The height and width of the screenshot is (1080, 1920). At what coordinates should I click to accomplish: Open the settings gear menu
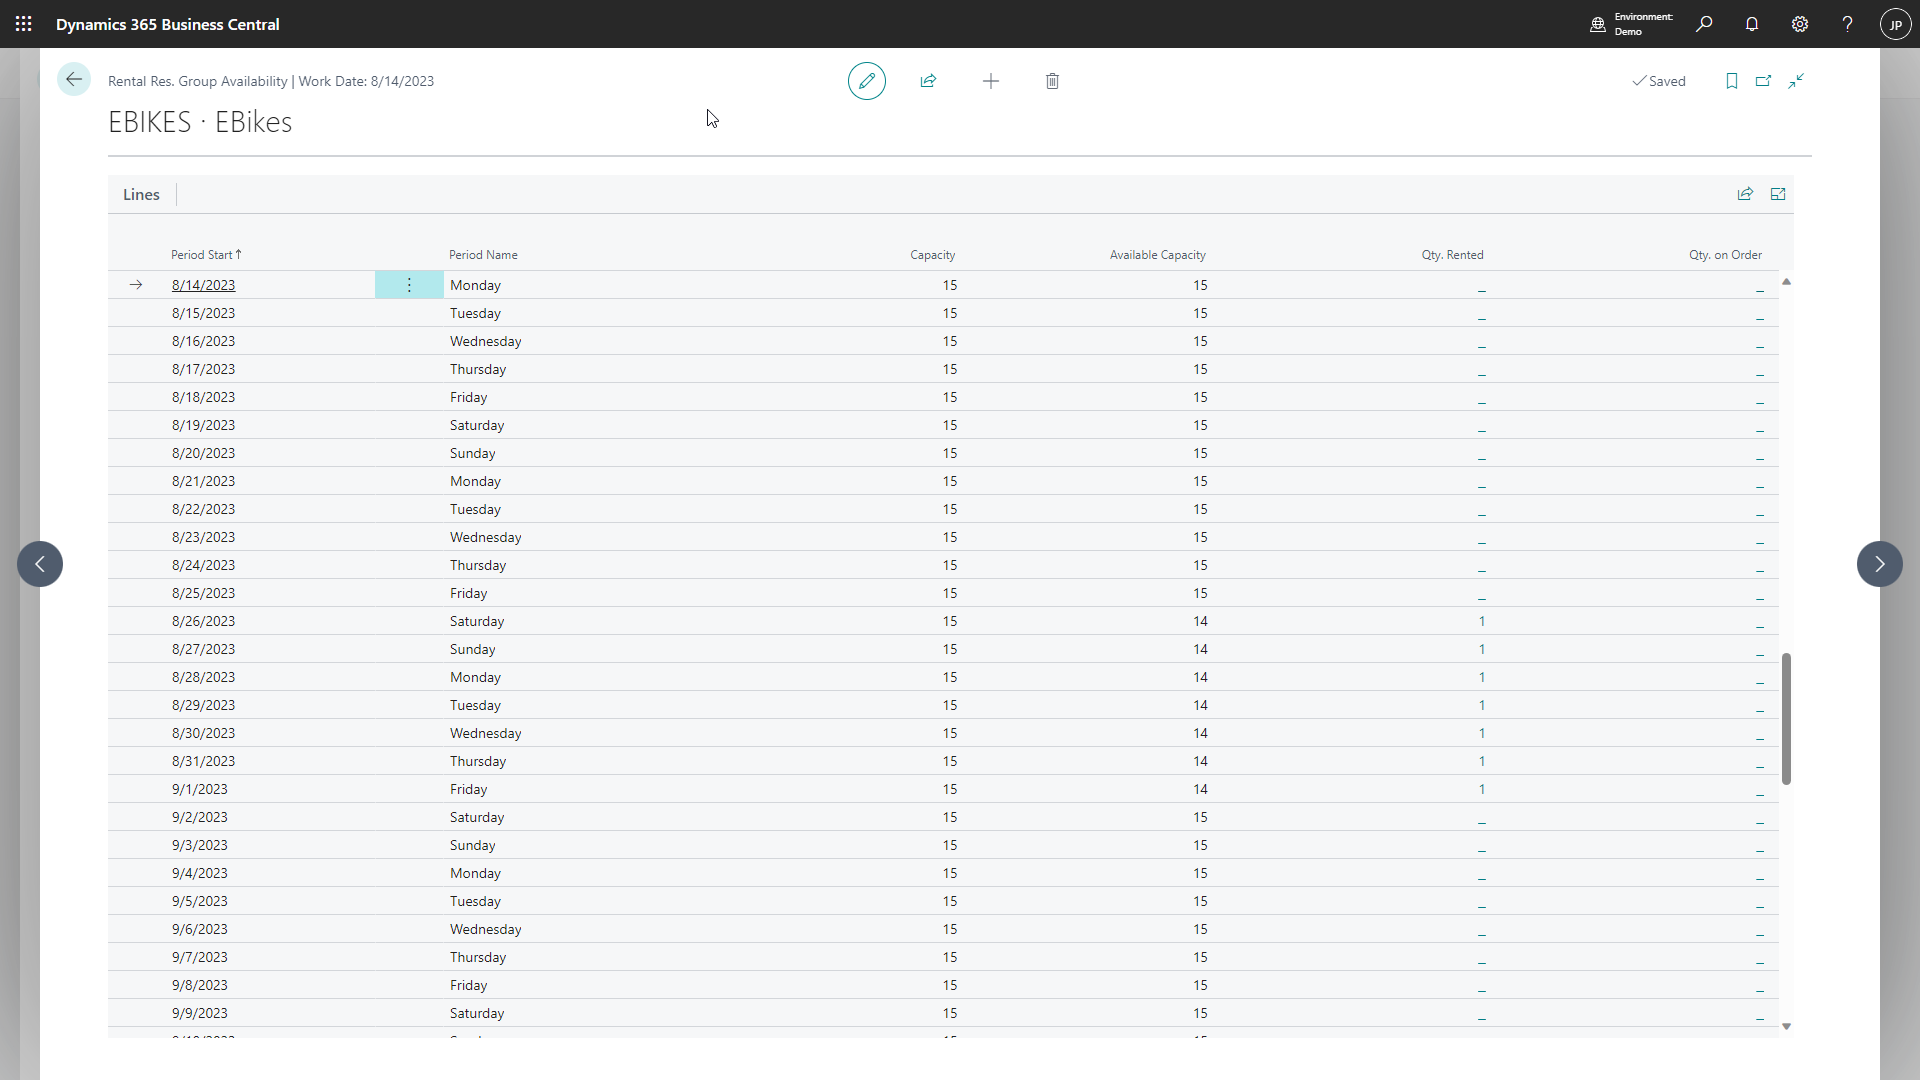(x=1800, y=24)
